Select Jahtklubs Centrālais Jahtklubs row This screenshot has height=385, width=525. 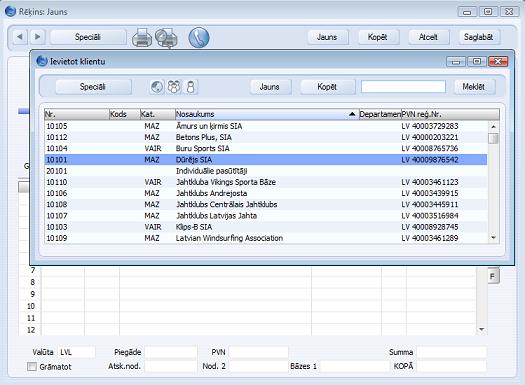coord(266,204)
